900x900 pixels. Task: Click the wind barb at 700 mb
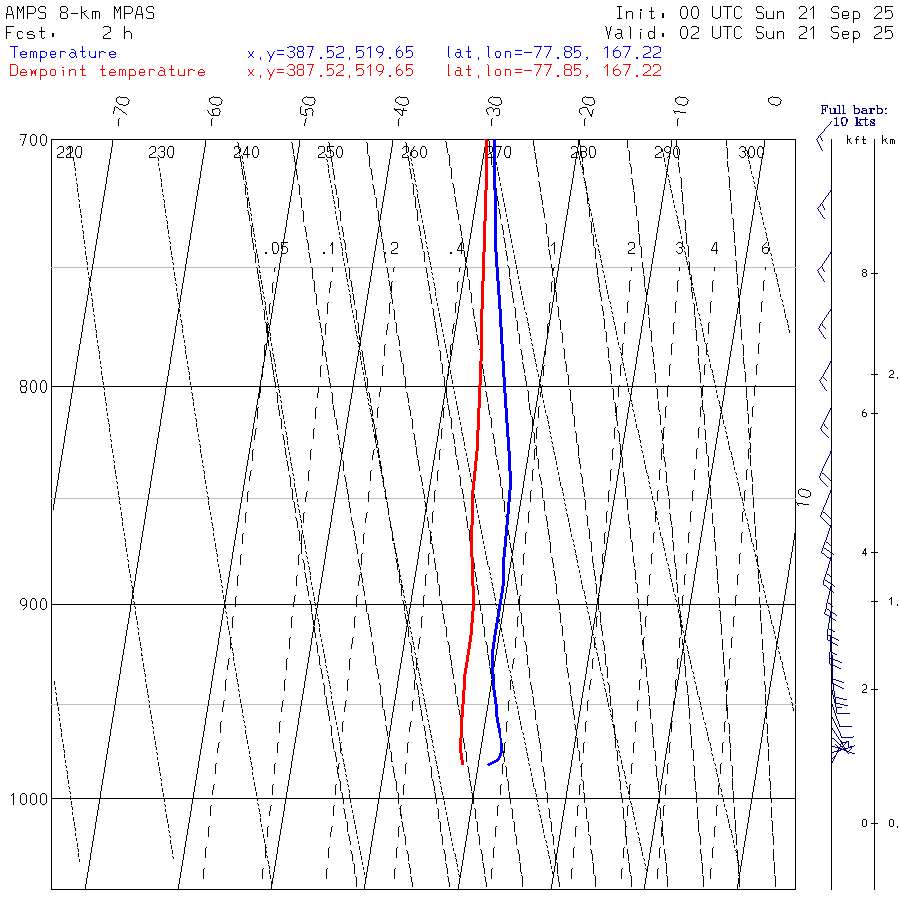point(824,139)
